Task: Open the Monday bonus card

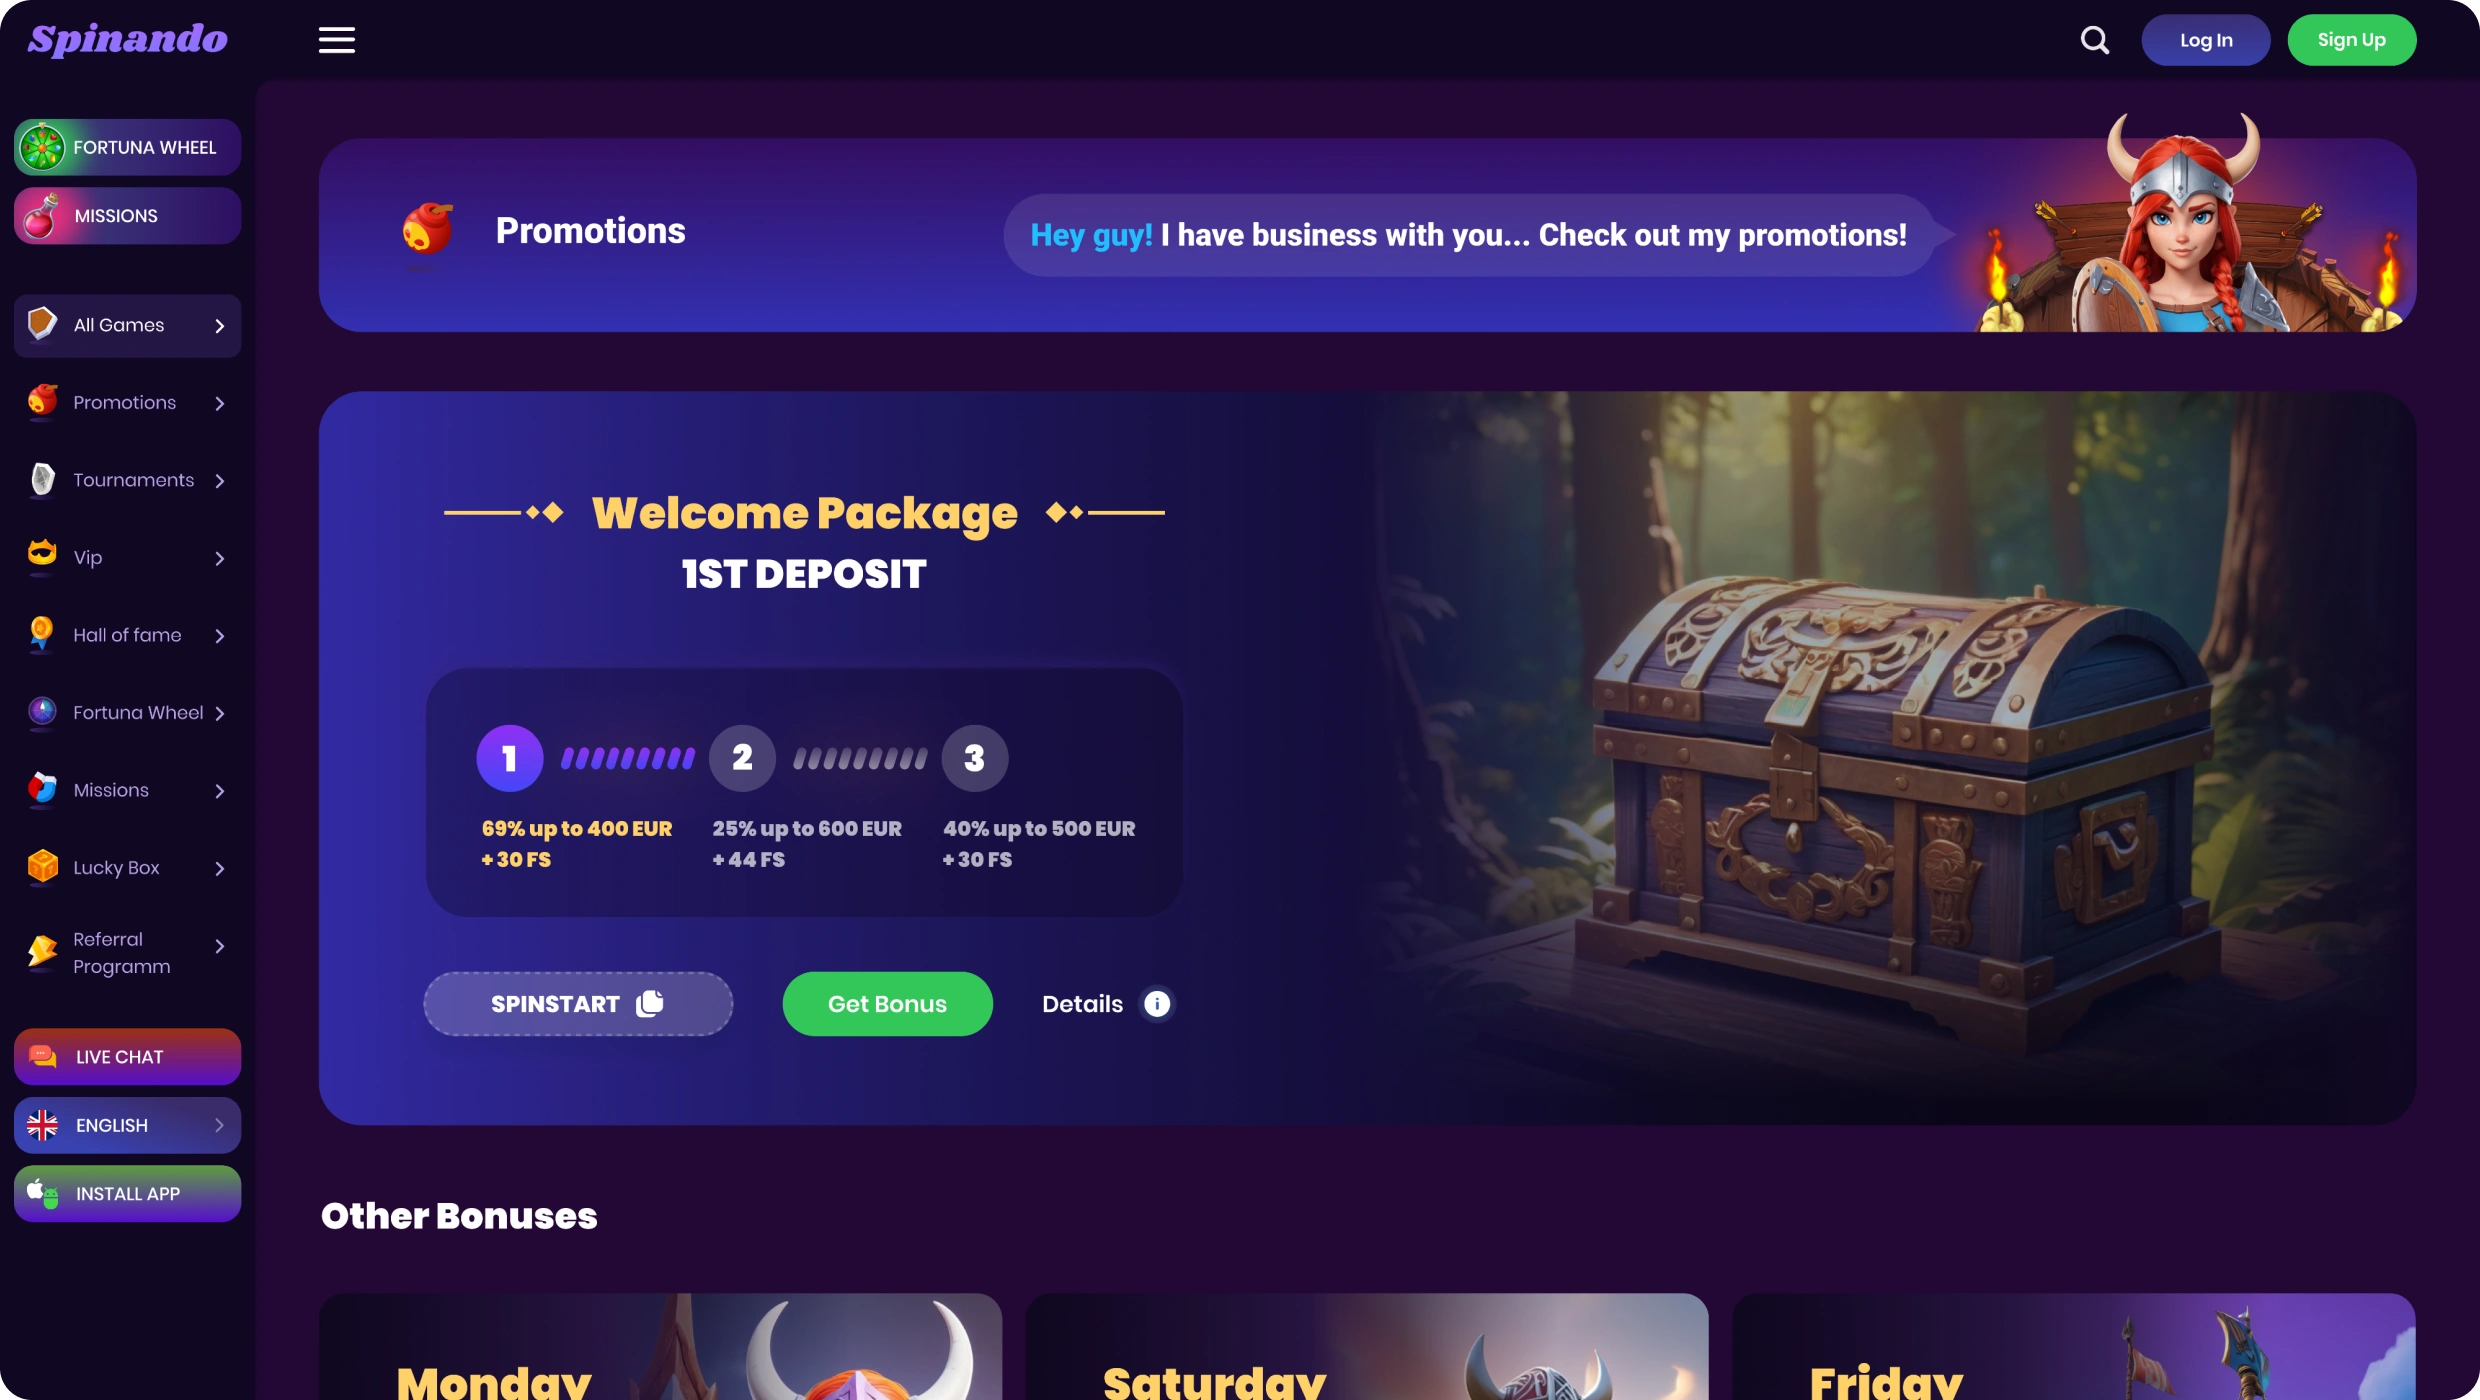Action: (x=660, y=1346)
